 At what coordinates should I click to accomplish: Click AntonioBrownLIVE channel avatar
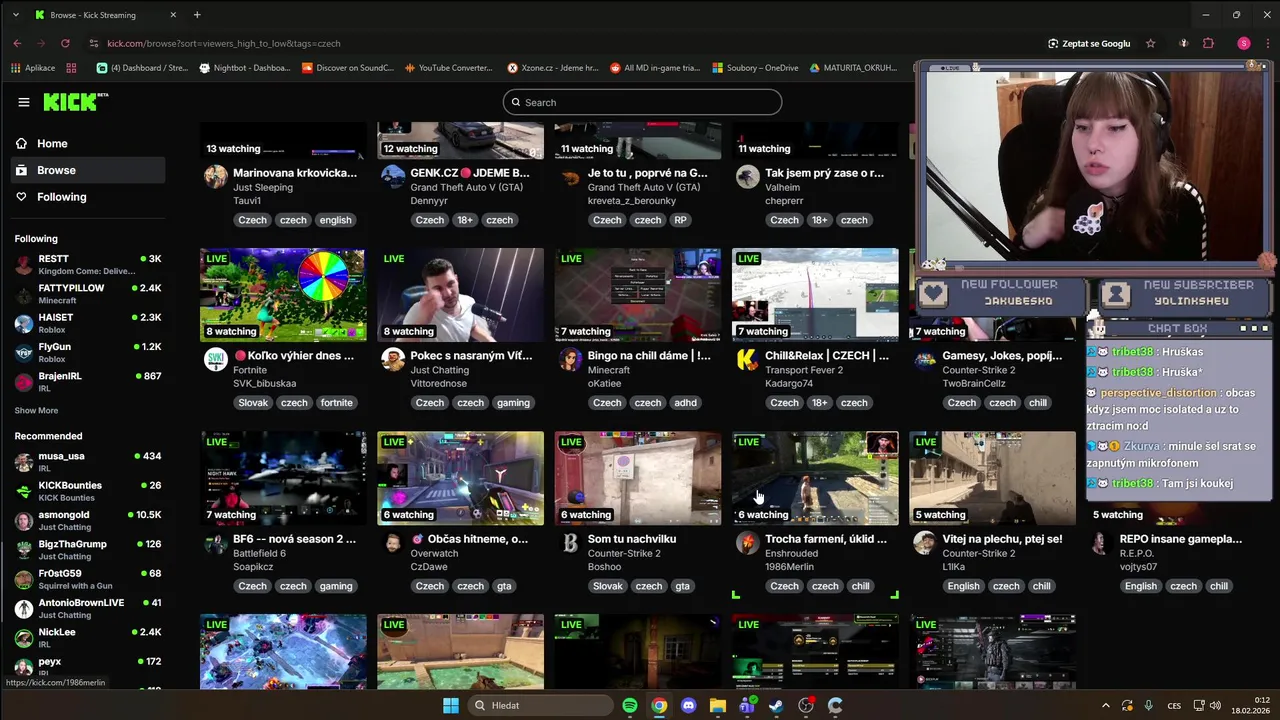point(24,608)
